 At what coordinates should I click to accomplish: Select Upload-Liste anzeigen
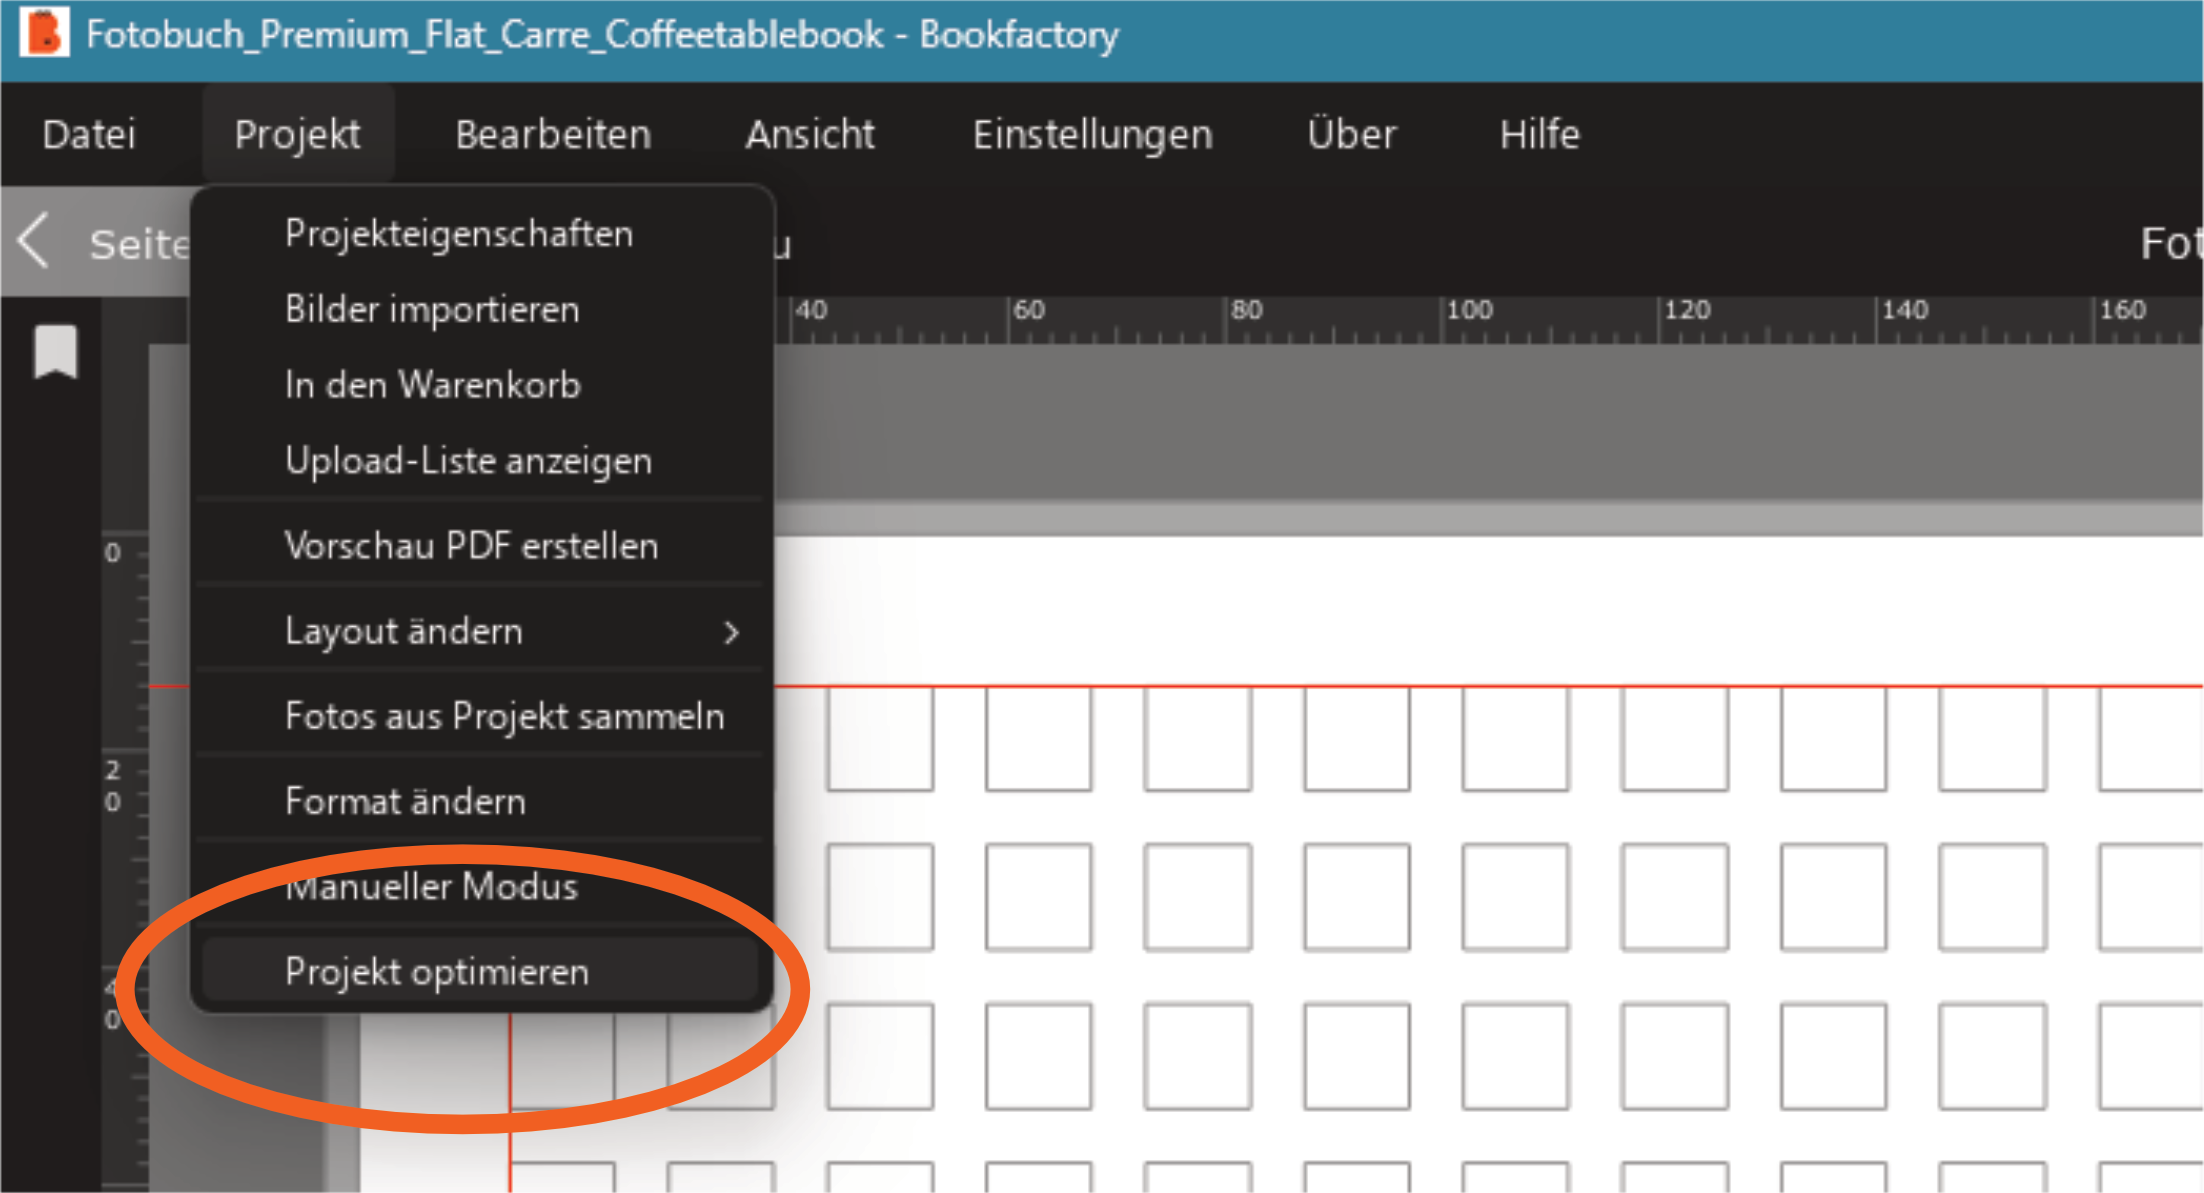point(480,461)
